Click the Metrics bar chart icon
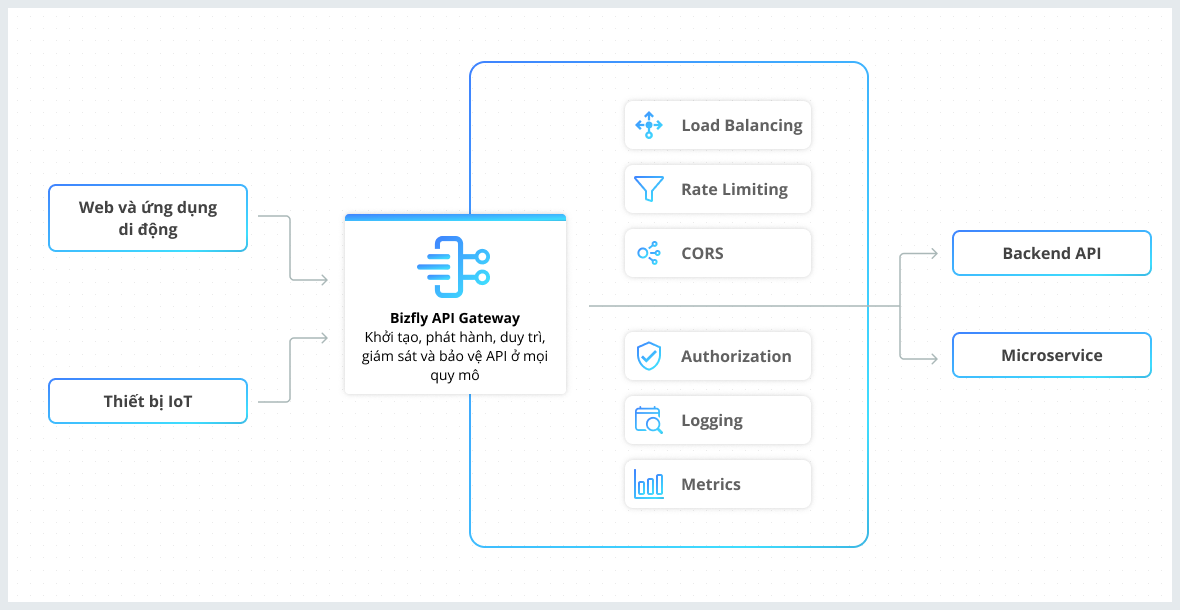The image size is (1180, 610). 649,484
